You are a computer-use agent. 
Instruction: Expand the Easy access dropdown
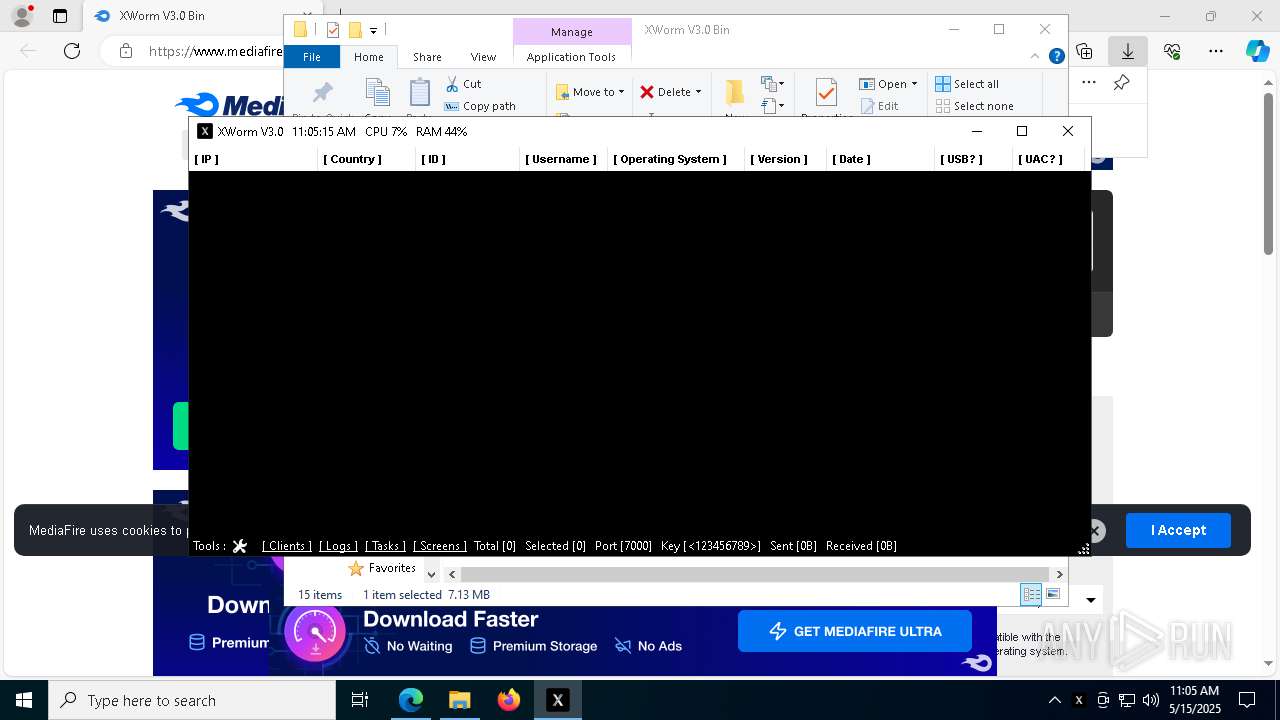[773, 105]
